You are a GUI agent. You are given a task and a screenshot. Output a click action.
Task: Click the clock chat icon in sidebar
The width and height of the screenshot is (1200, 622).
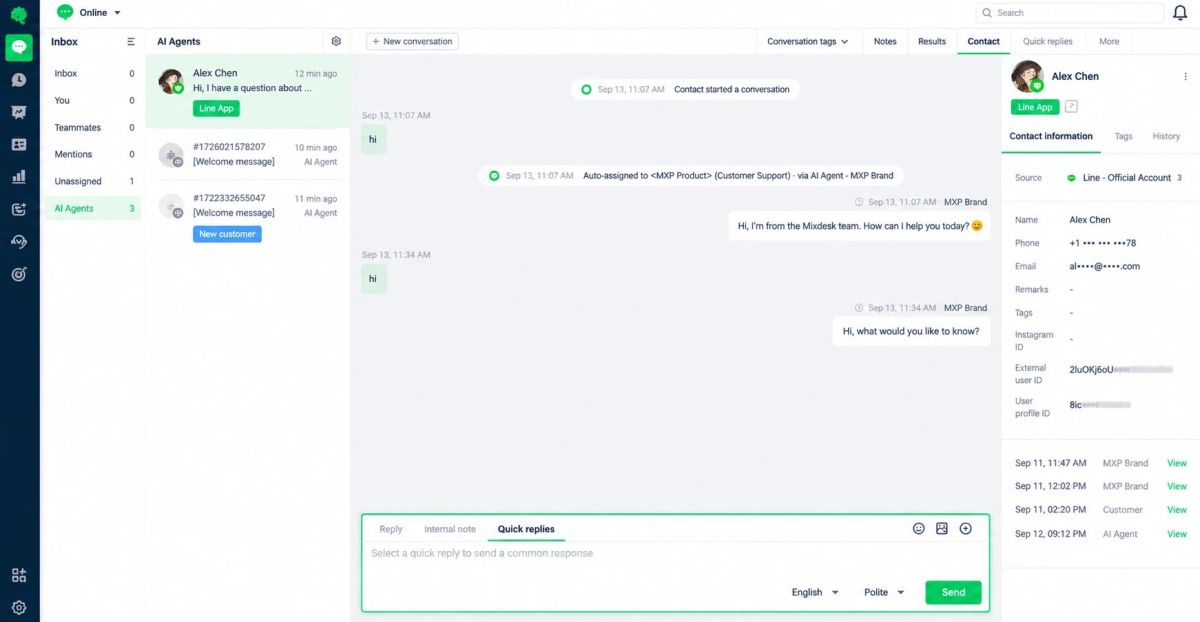click(19, 80)
